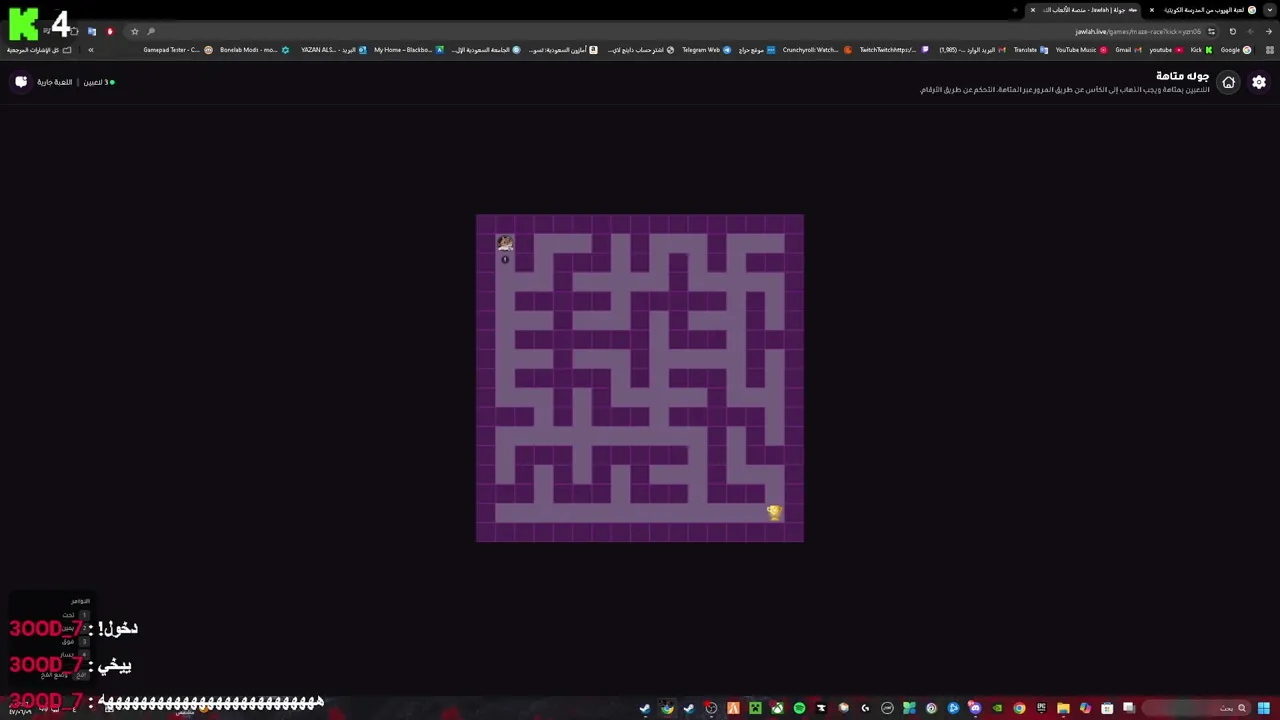Open Crunchyroll: Watch bookmark
The width and height of the screenshot is (1280, 720).
(817, 50)
